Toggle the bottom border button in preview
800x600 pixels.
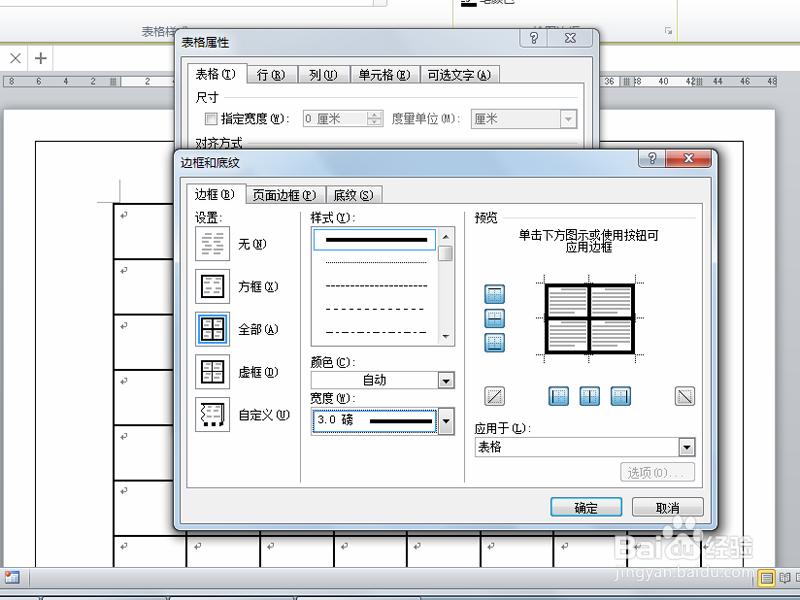(494, 342)
